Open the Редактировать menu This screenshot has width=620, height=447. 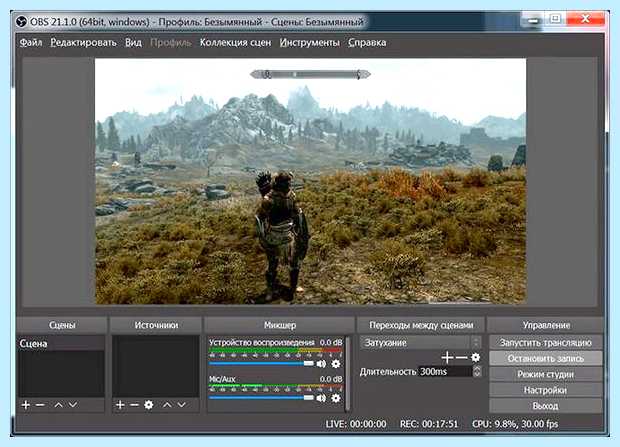(x=83, y=43)
